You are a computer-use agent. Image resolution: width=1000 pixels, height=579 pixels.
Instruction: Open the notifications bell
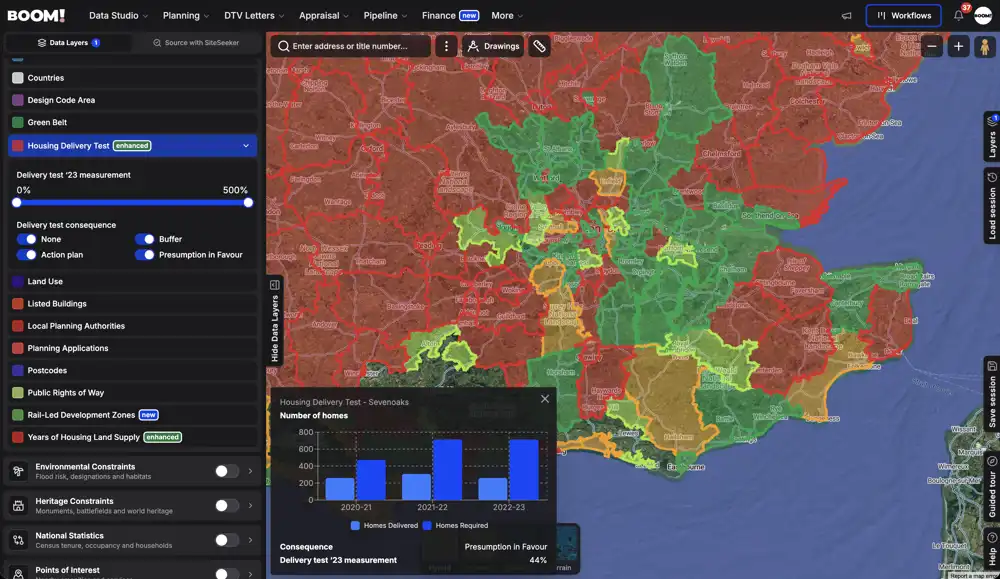pyautogui.click(x=959, y=15)
